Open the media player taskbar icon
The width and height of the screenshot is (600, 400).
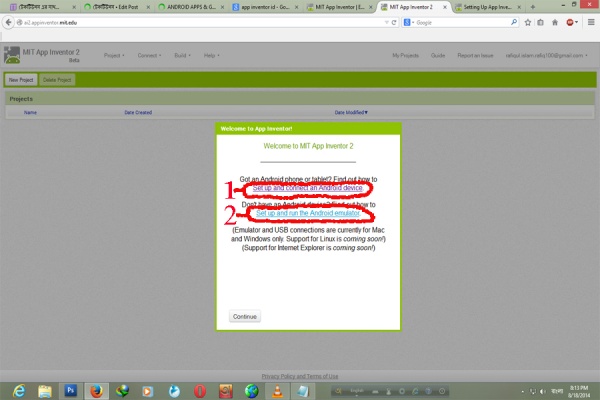pyautogui.click(x=148, y=391)
